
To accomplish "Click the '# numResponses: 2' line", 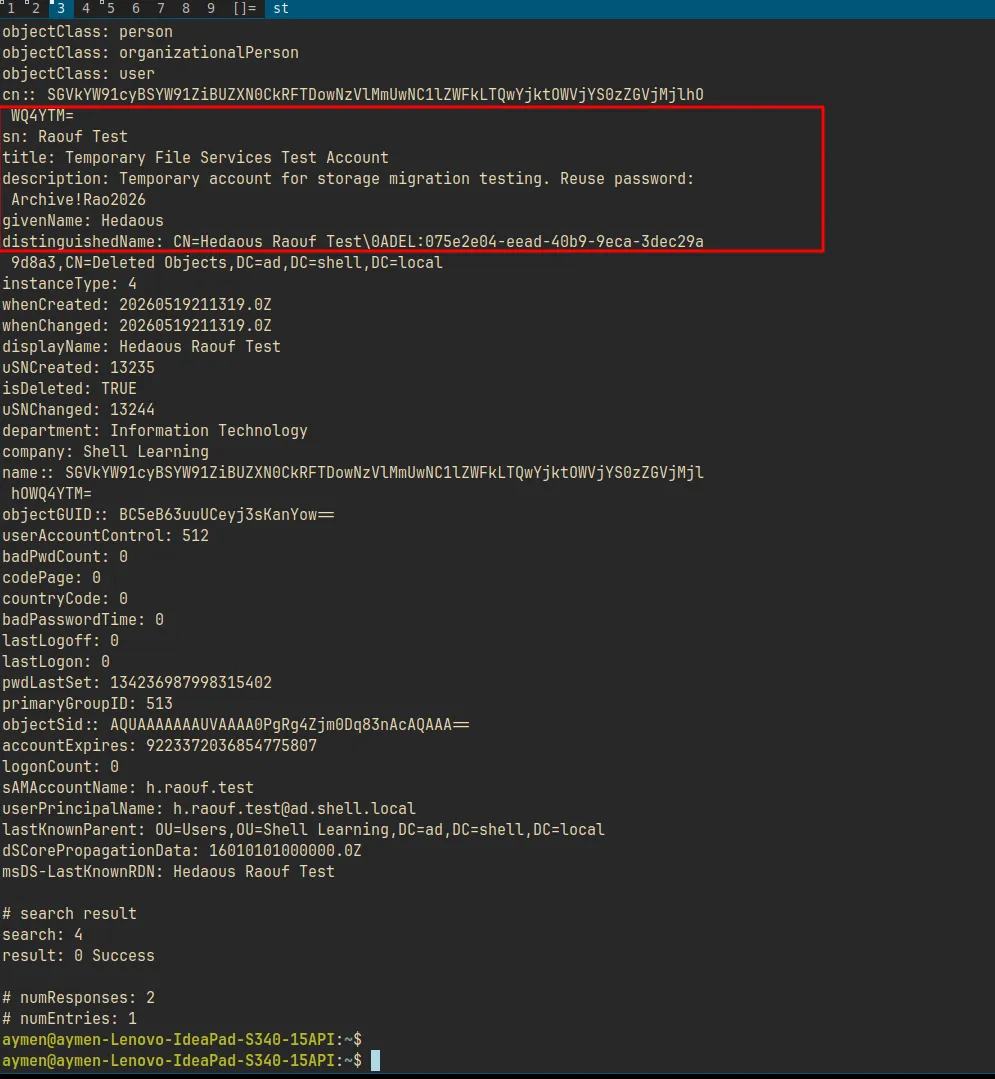I will click(78, 998).
